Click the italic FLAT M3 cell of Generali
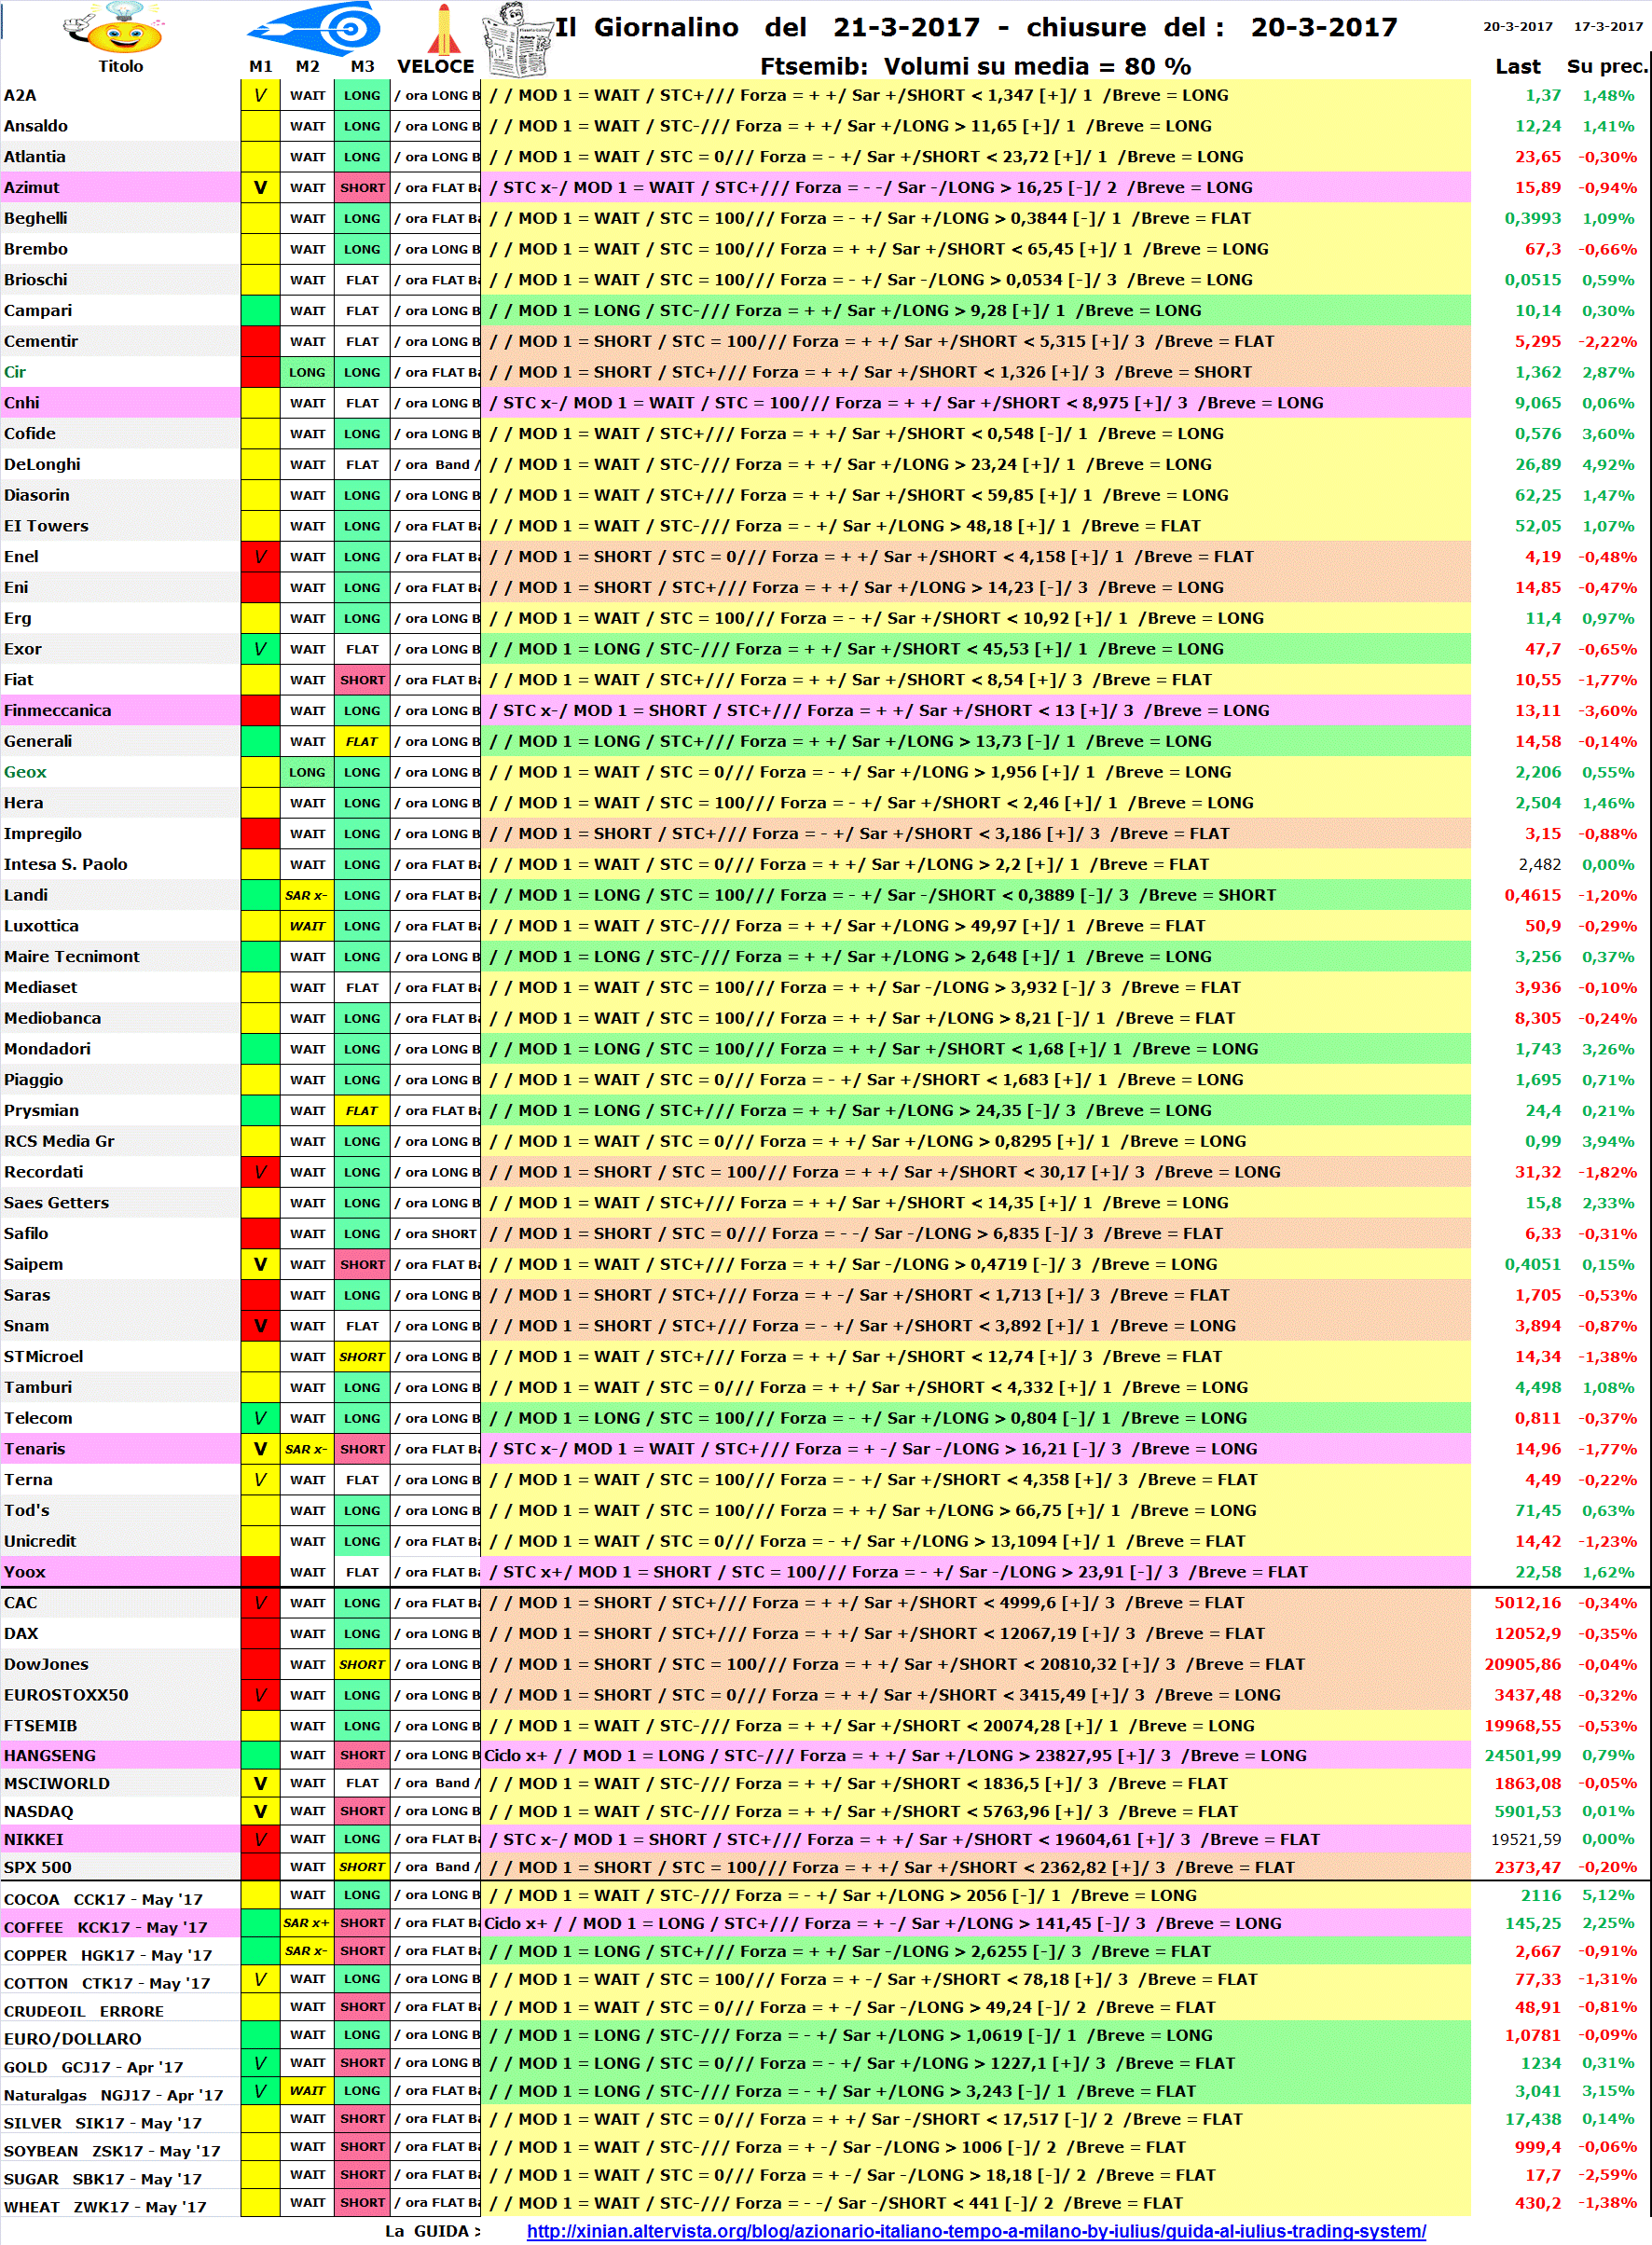The height and width of the screenshot is (2245, 1652). click(362, 741)
